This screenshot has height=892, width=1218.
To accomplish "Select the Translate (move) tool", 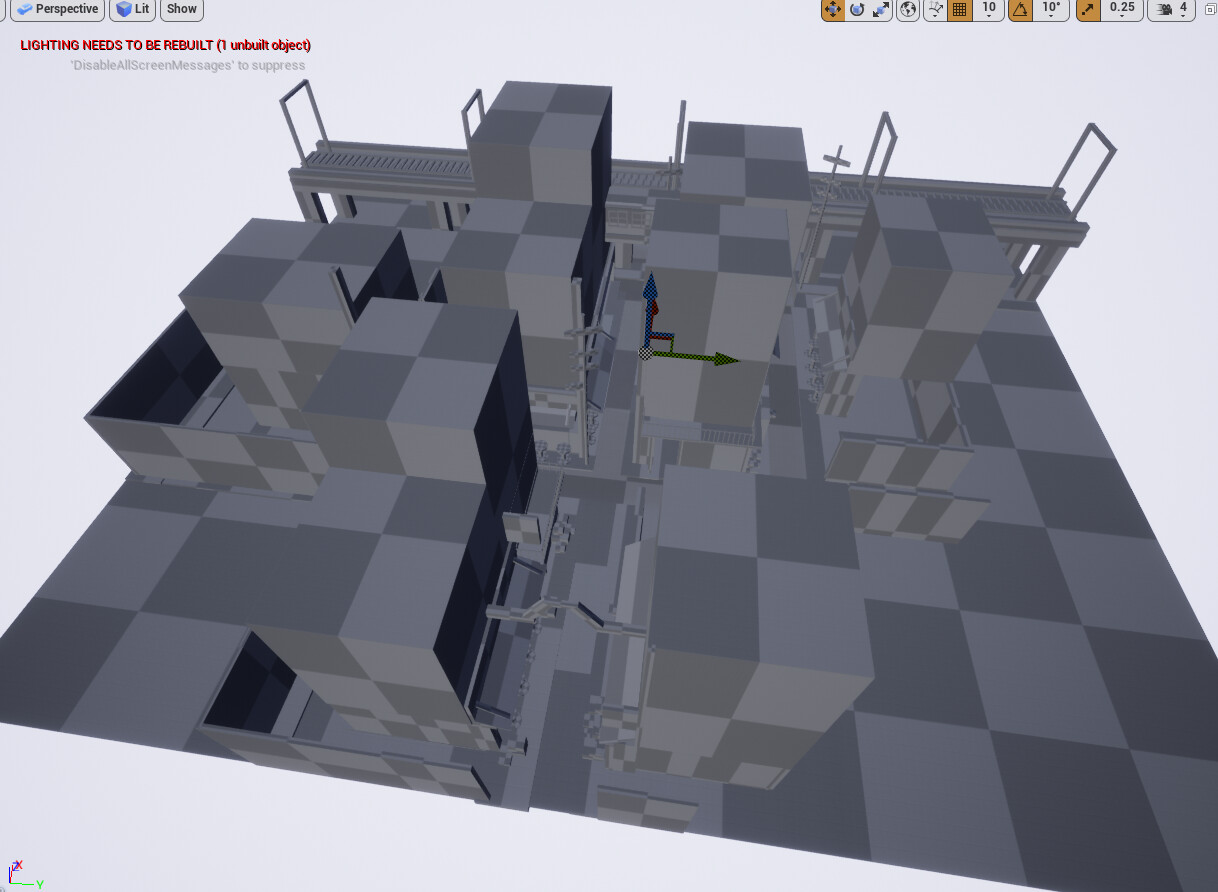I will 831,10.
